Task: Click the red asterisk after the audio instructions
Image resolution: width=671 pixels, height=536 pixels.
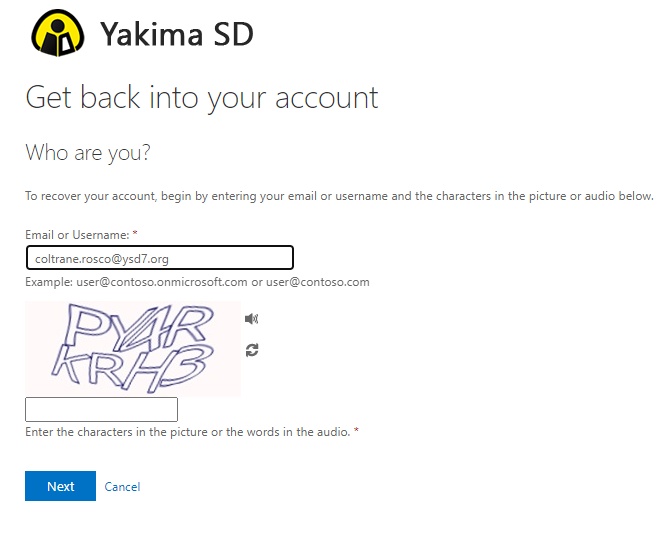Action: (x=356, y=430)
